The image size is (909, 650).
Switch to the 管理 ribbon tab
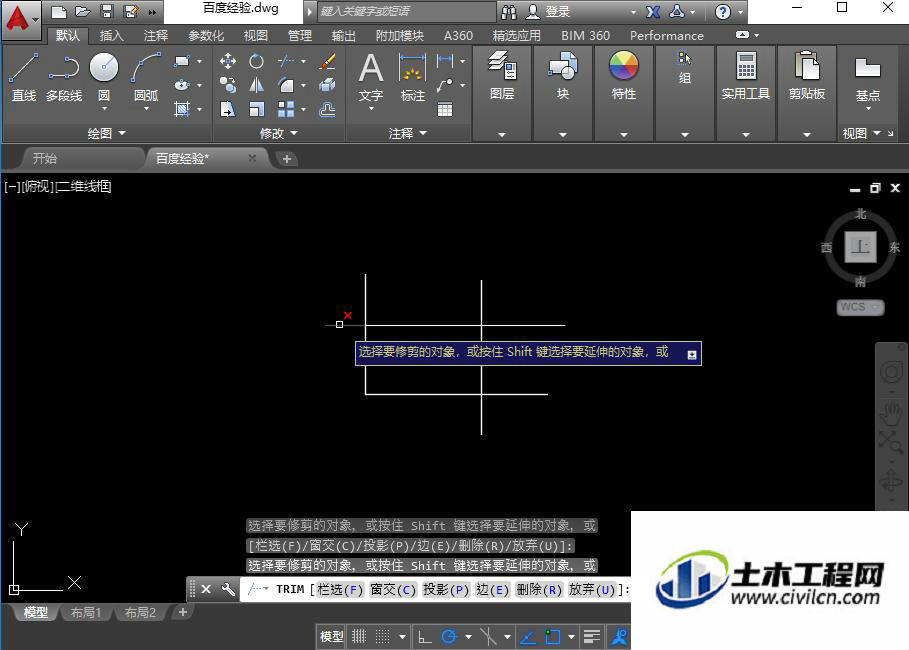click(300, 35)
